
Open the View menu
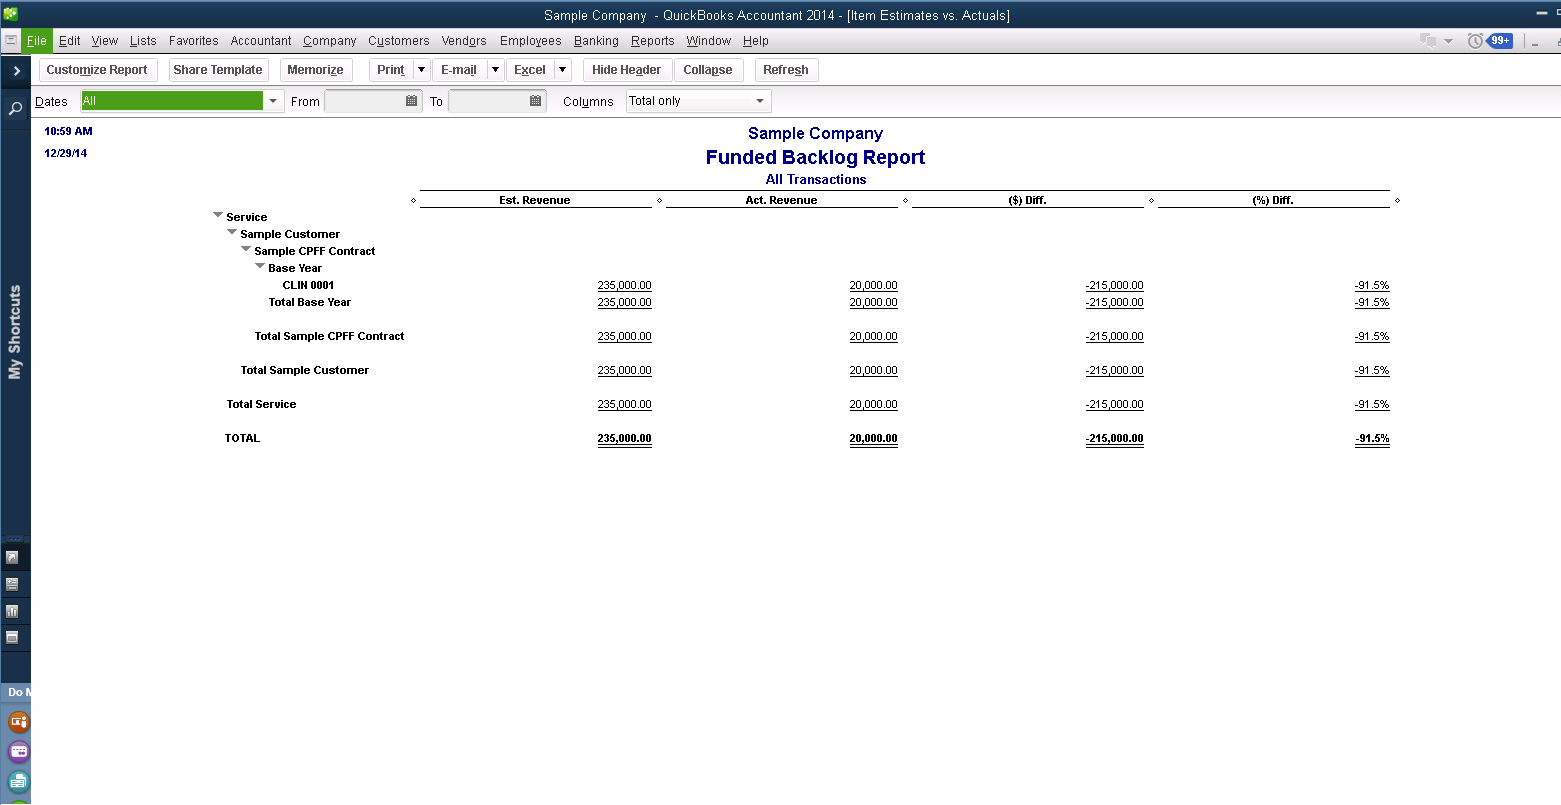(105, 41)
